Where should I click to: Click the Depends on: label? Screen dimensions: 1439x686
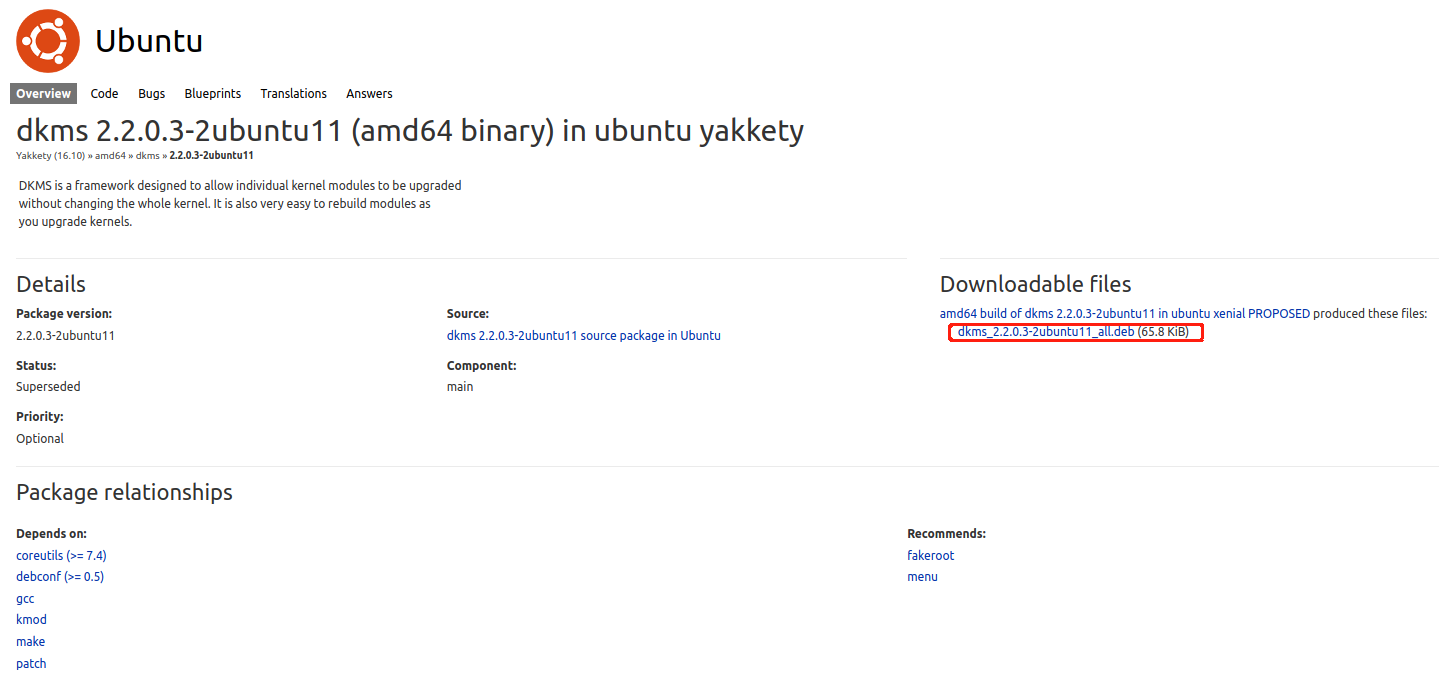click(x=51, y=534)
